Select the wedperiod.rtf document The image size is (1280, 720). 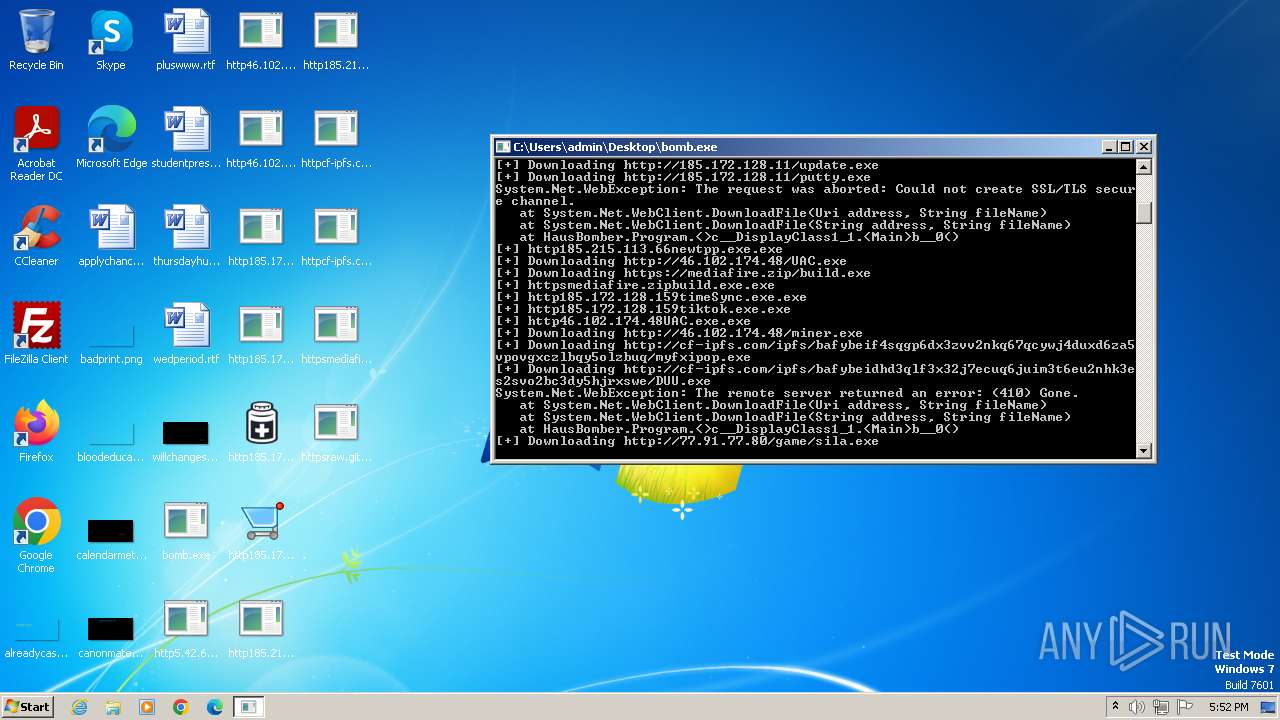[x=186, y=335]
